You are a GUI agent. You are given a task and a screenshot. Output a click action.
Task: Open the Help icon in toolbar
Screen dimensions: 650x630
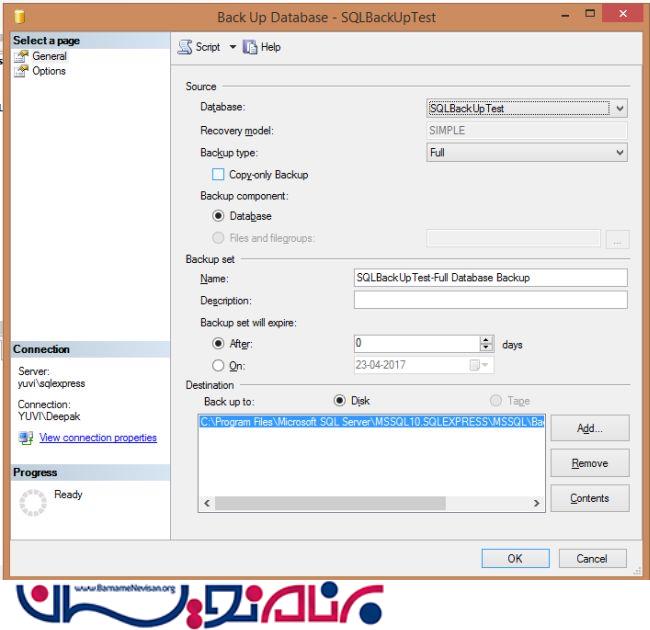coord(250,47)
